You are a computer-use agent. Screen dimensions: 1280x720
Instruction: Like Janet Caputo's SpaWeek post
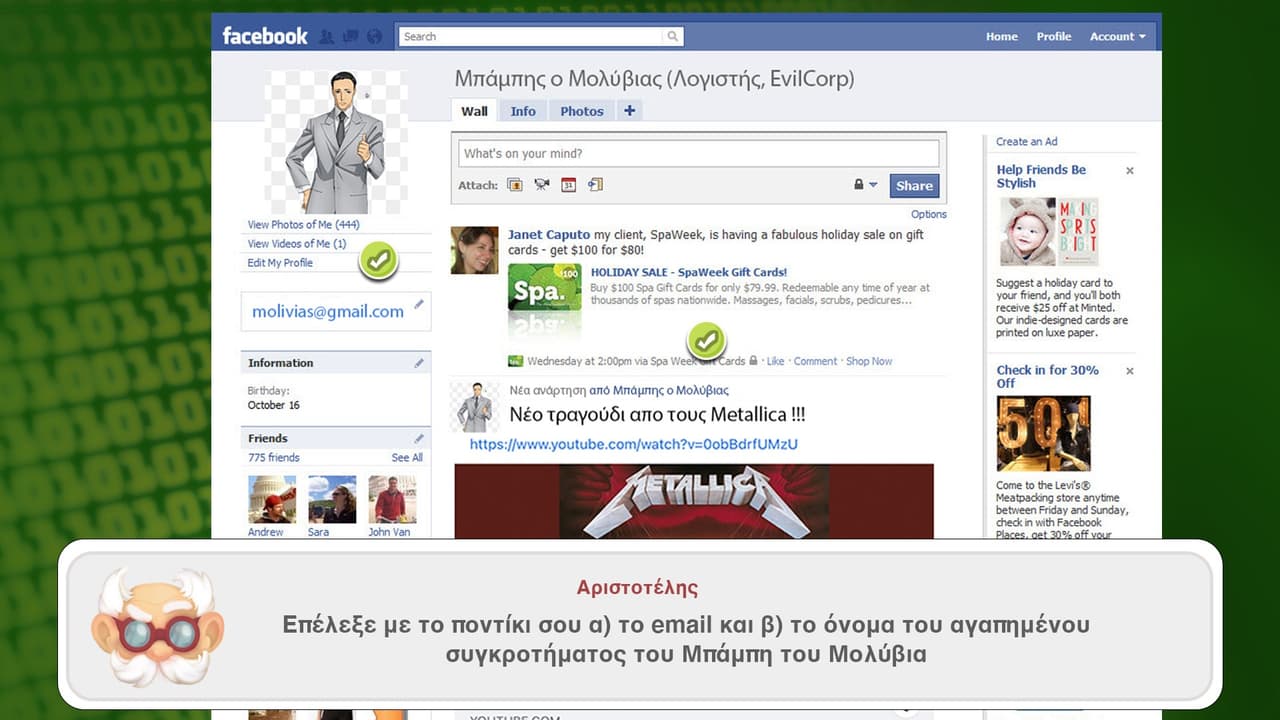click(x=775, y=361)
